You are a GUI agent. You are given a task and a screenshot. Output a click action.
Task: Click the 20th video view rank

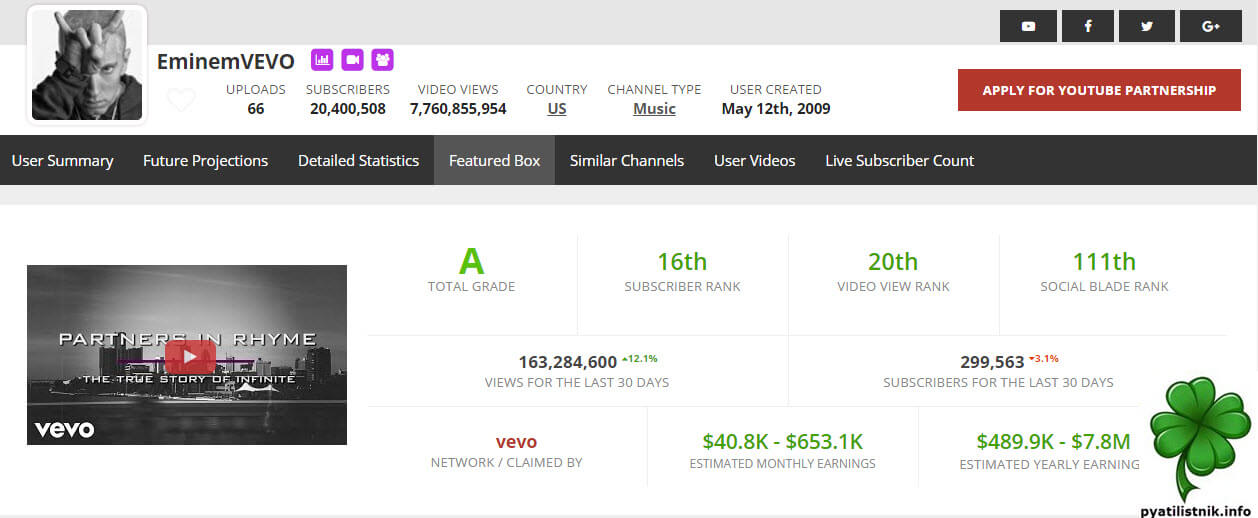[x=893, y=262]
